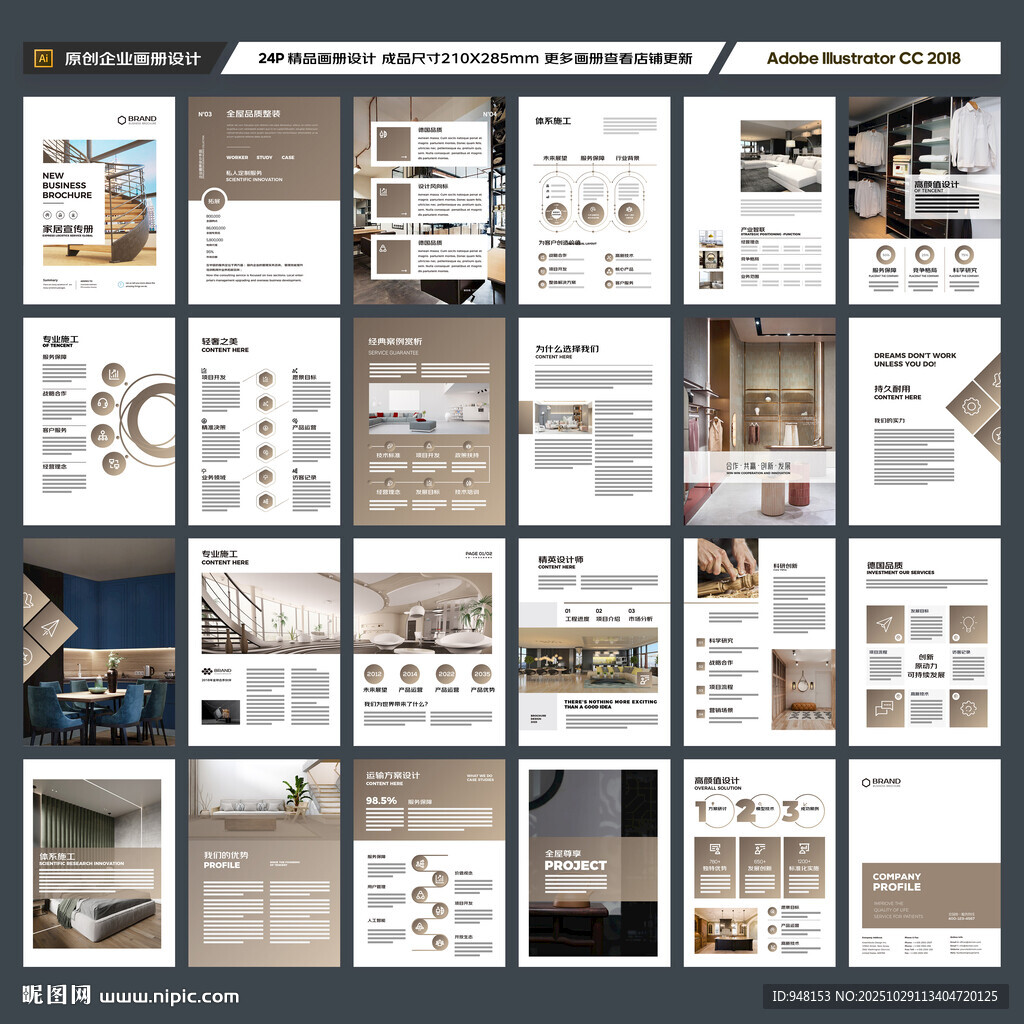Click the 昵图网 logo in bottom left

tap(56, 995)
